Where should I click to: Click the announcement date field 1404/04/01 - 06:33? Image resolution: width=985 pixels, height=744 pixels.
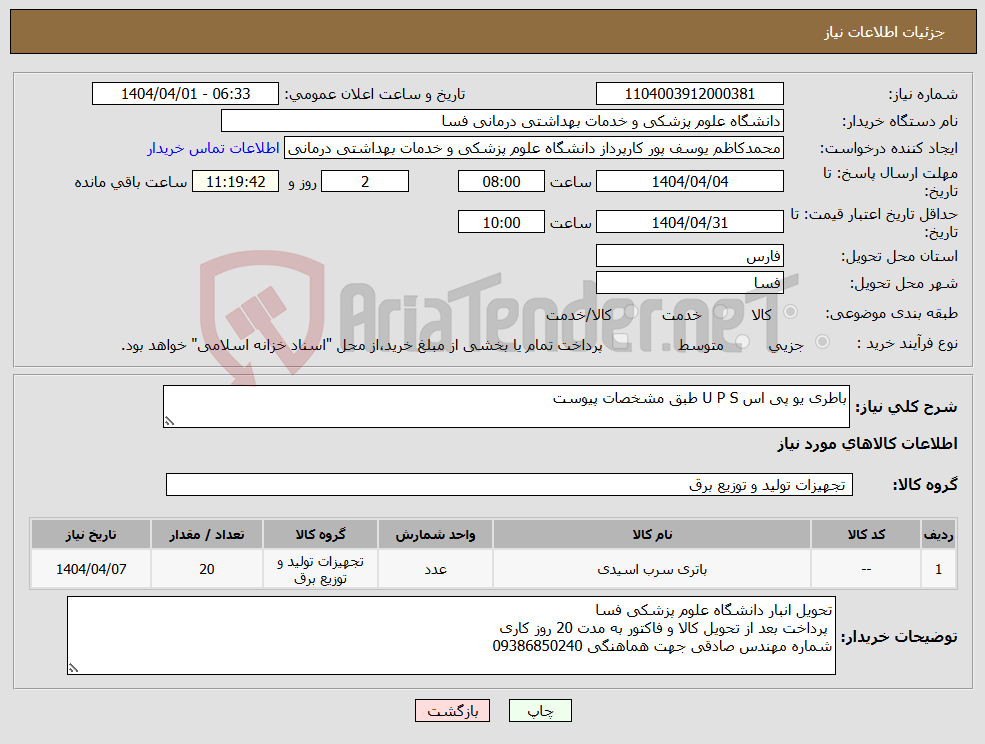tap(185, 94)
